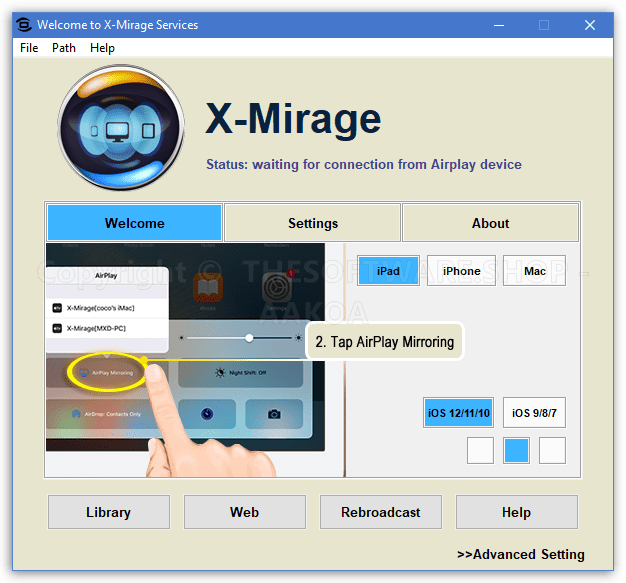Go to first tutorial step square
Viewport: 626px width, 583px height.
click(x=480, y=451)
